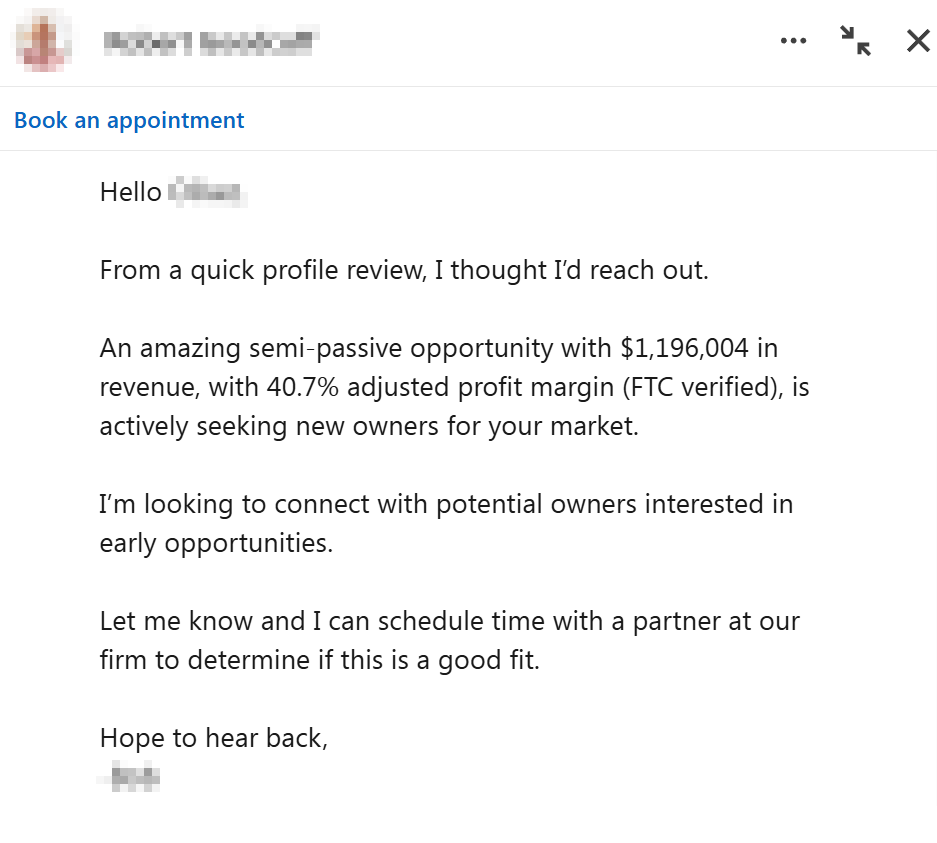Click the sender's profile picture
Screen dimensions: 937x843
42,40
